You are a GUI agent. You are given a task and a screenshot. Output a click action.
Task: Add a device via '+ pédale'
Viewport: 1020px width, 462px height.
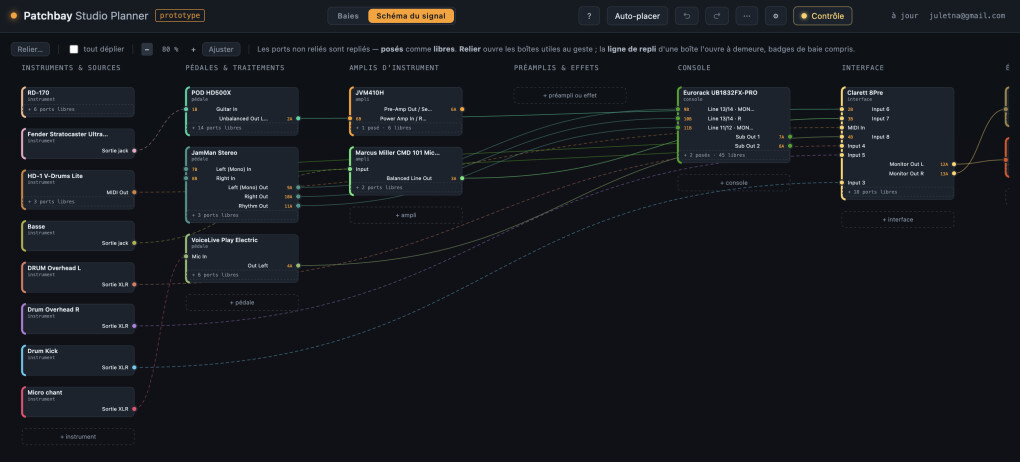coord(242,303)
